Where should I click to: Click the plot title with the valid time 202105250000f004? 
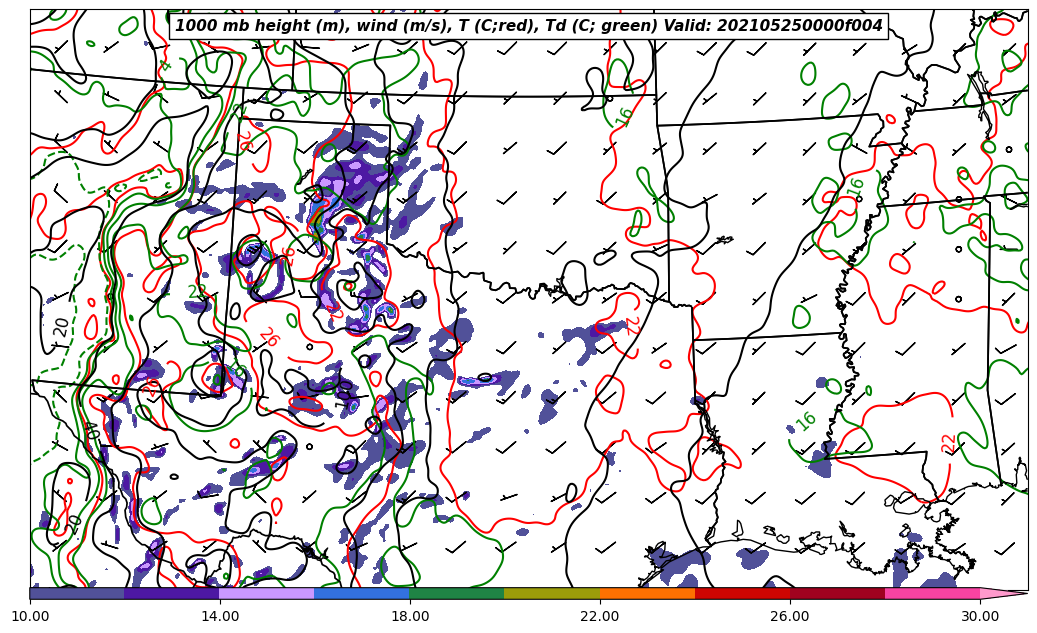pos(528,26)
